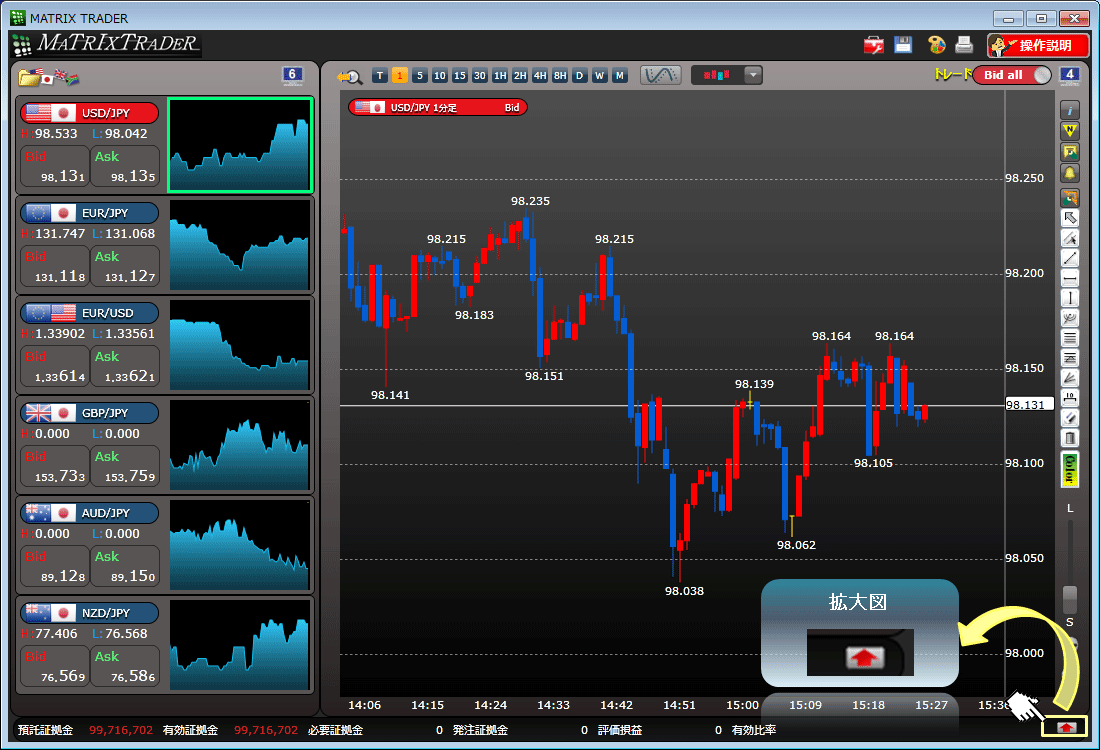Click USD/JPY Ask price 98.135
Viewport: 1100px width, 750px height.
[x=125, y=166]
